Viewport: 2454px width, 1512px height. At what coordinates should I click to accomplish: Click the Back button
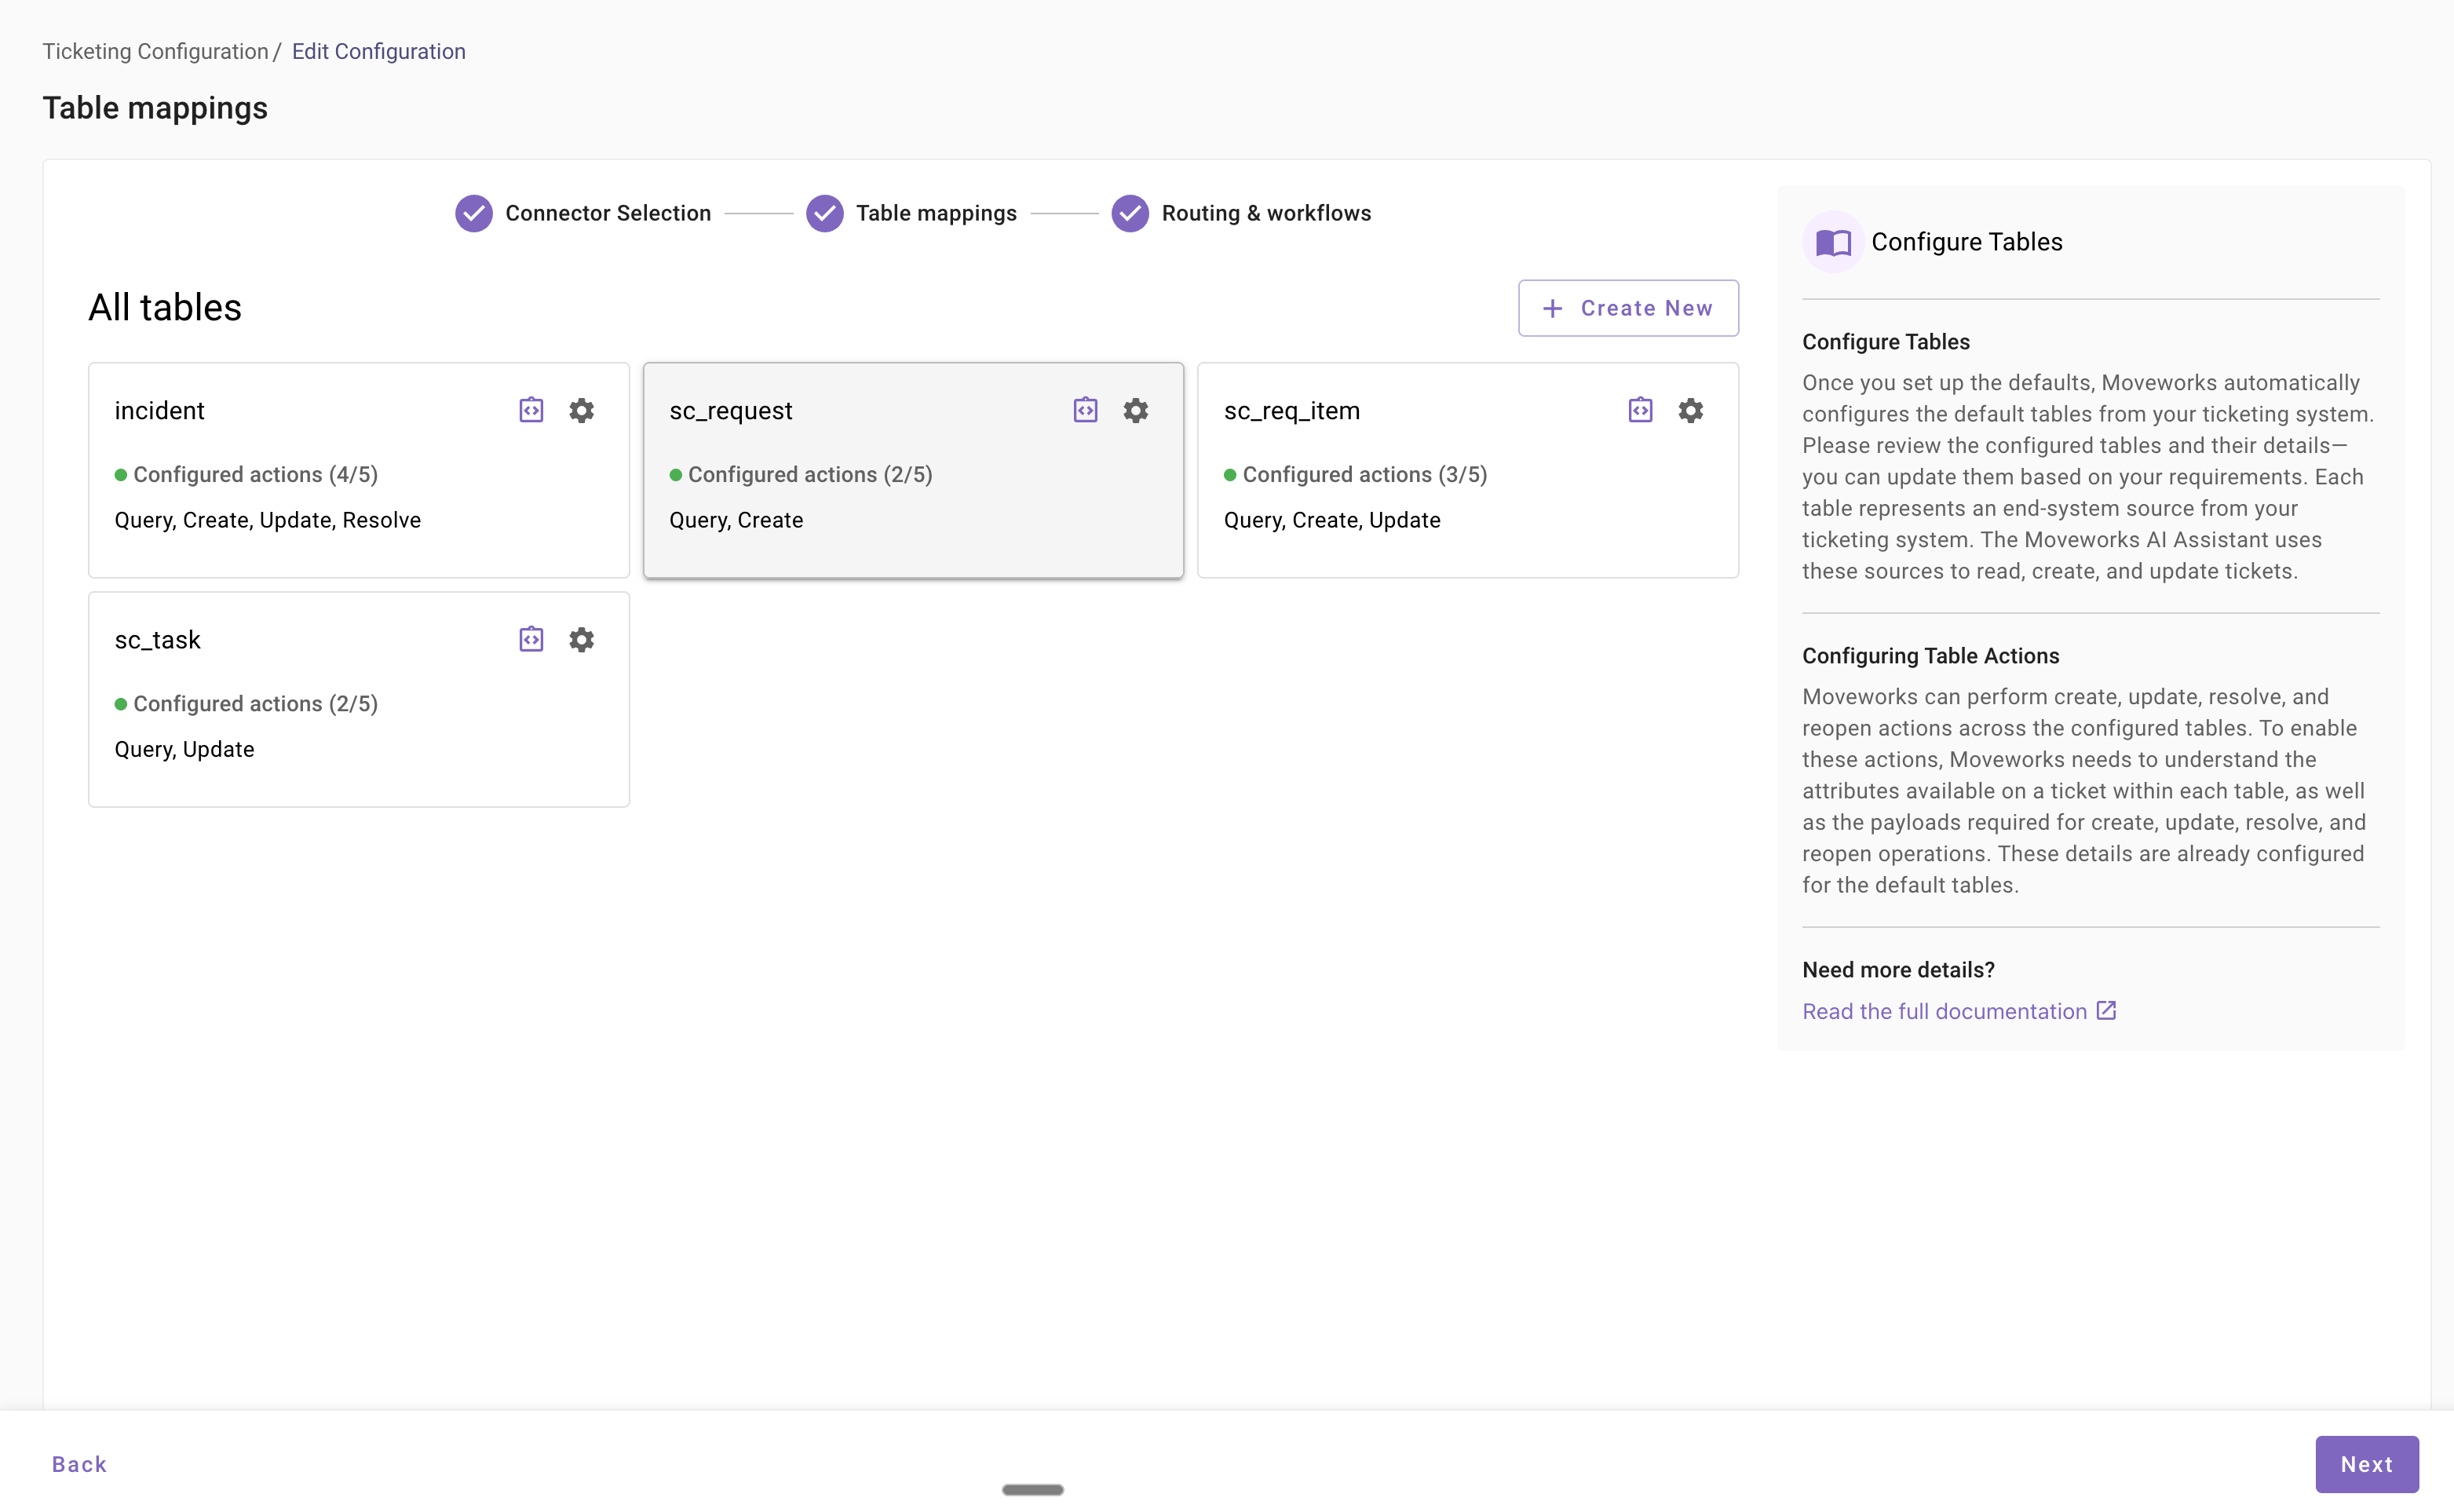click(x=79, y=1464)
